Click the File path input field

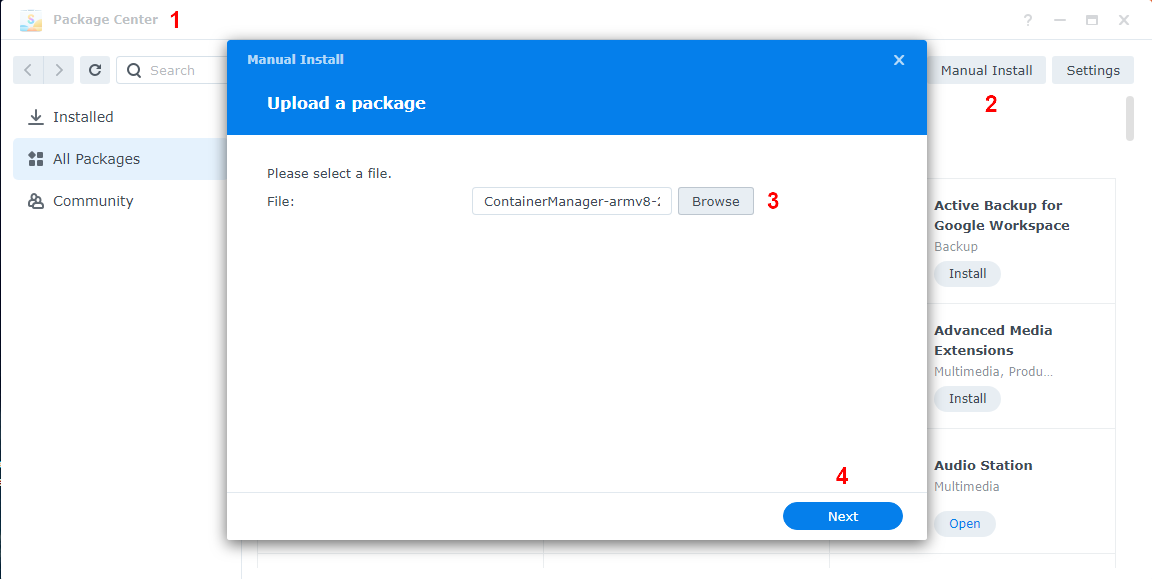572,201
